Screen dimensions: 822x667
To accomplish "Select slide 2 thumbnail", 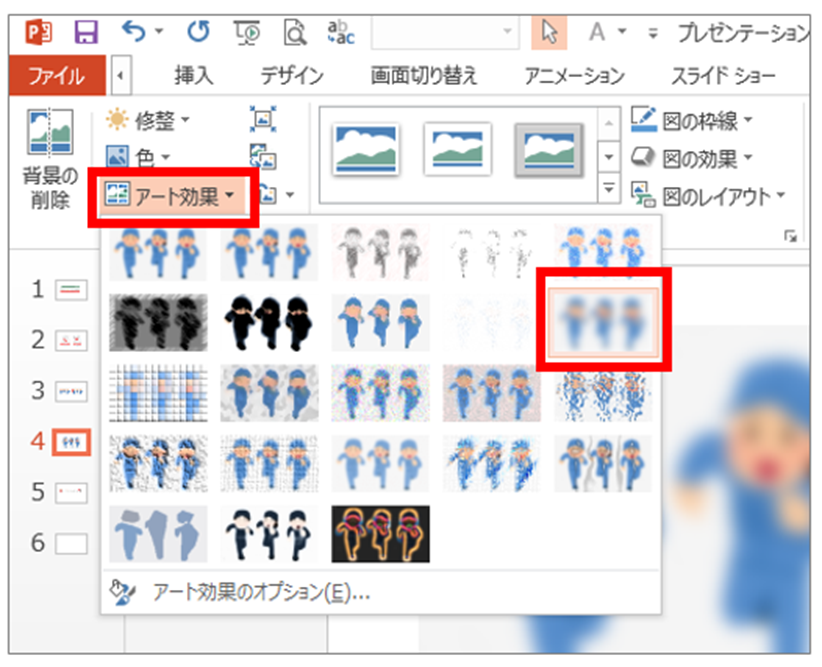I will [x=71, y=340].
